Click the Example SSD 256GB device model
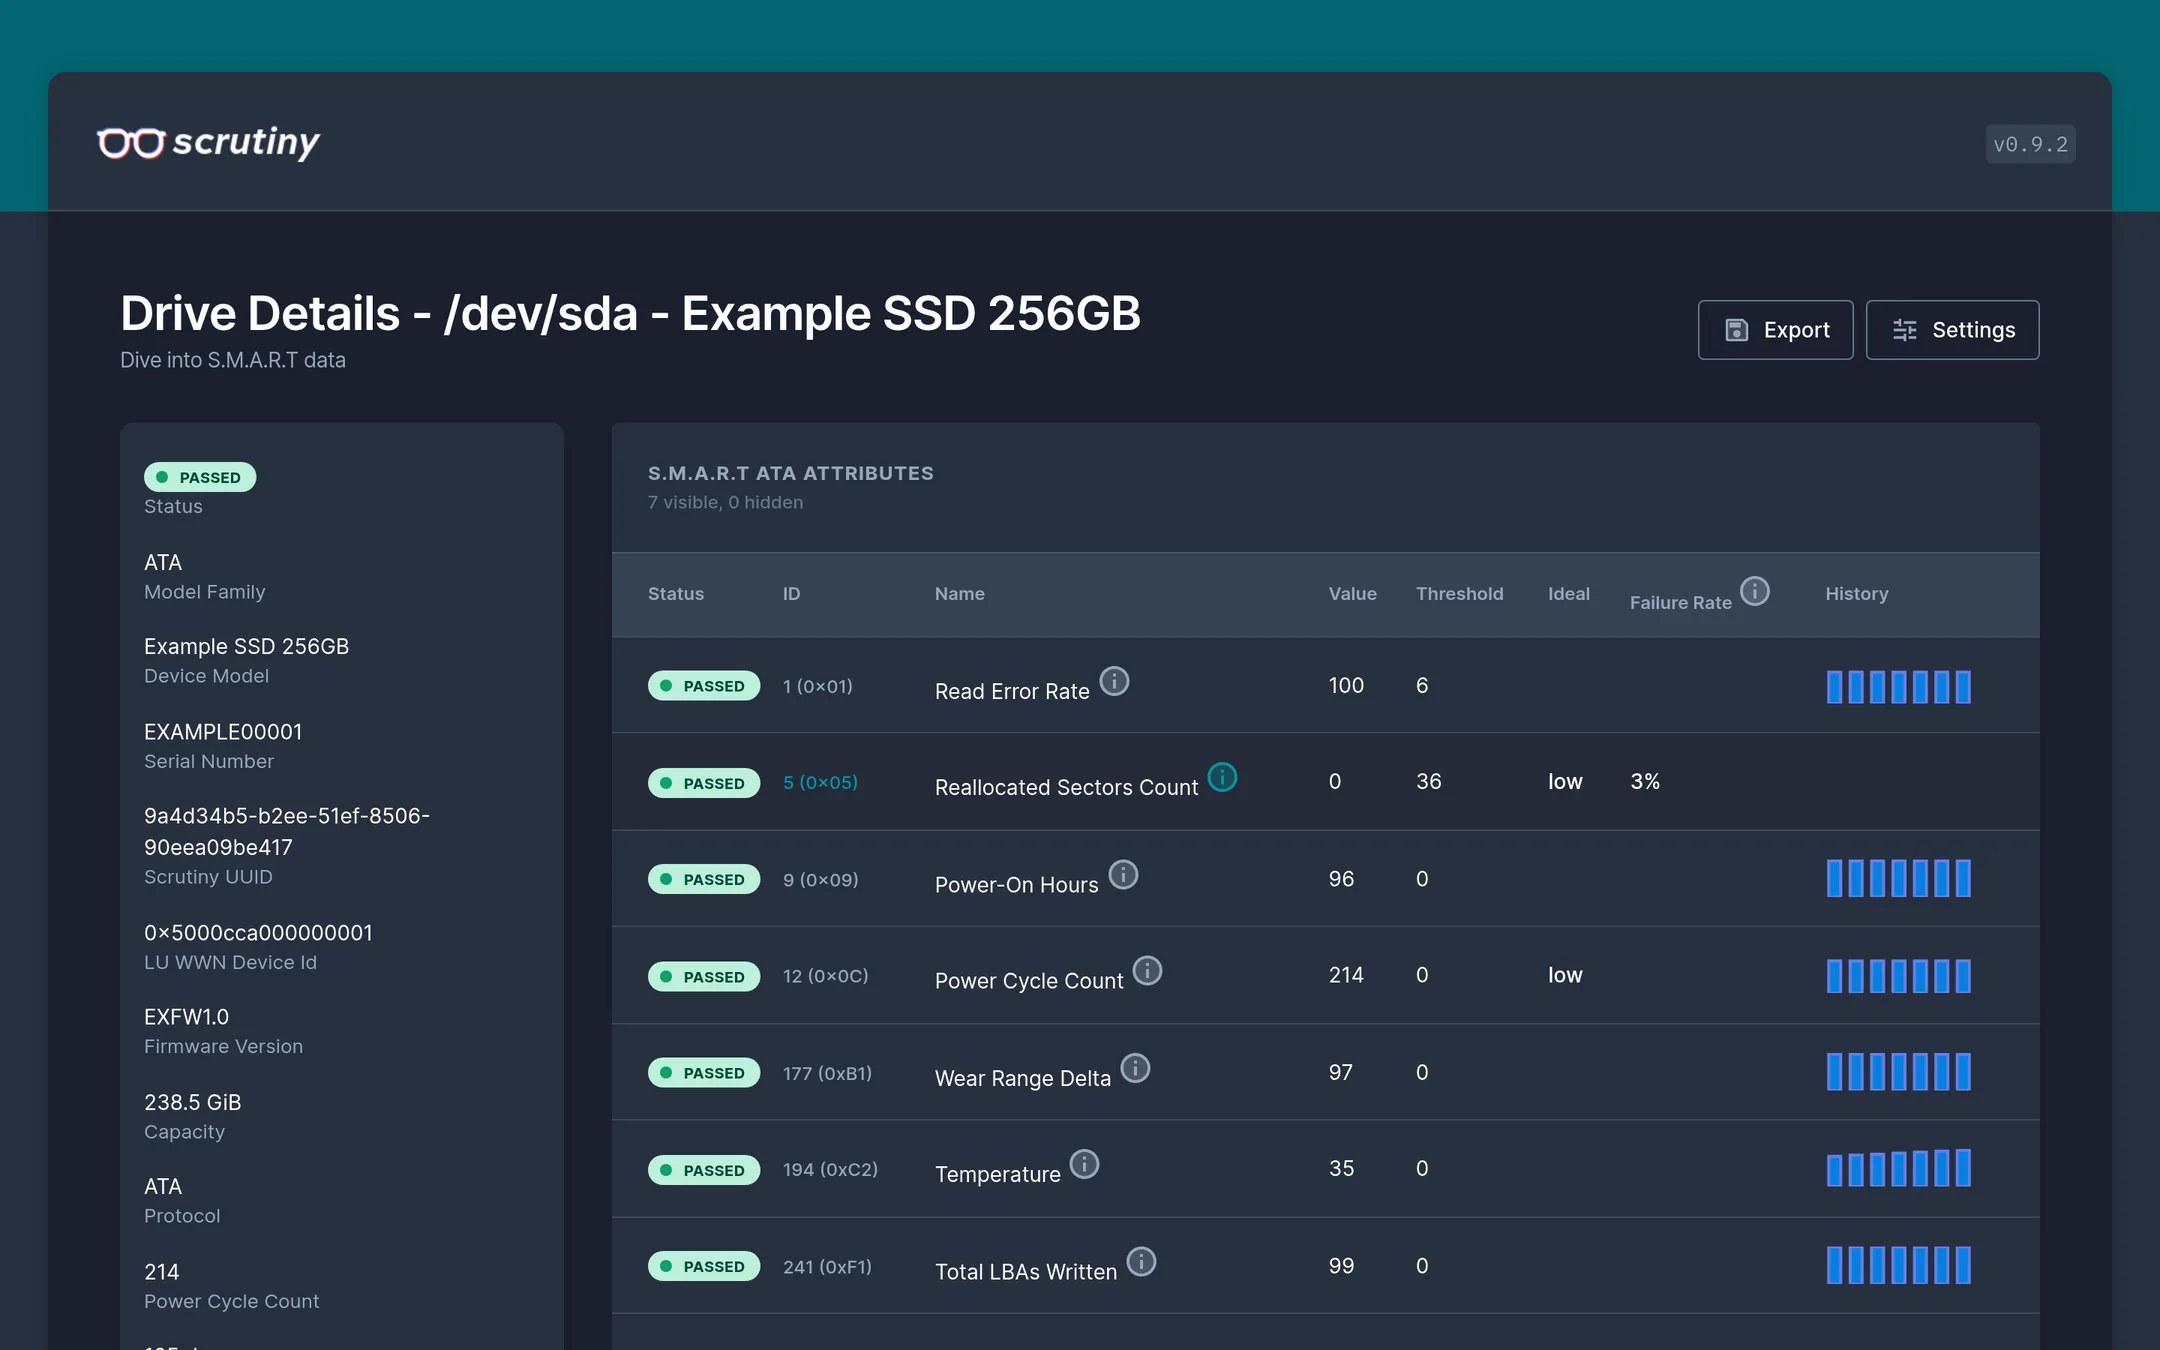 click(246, 646)
